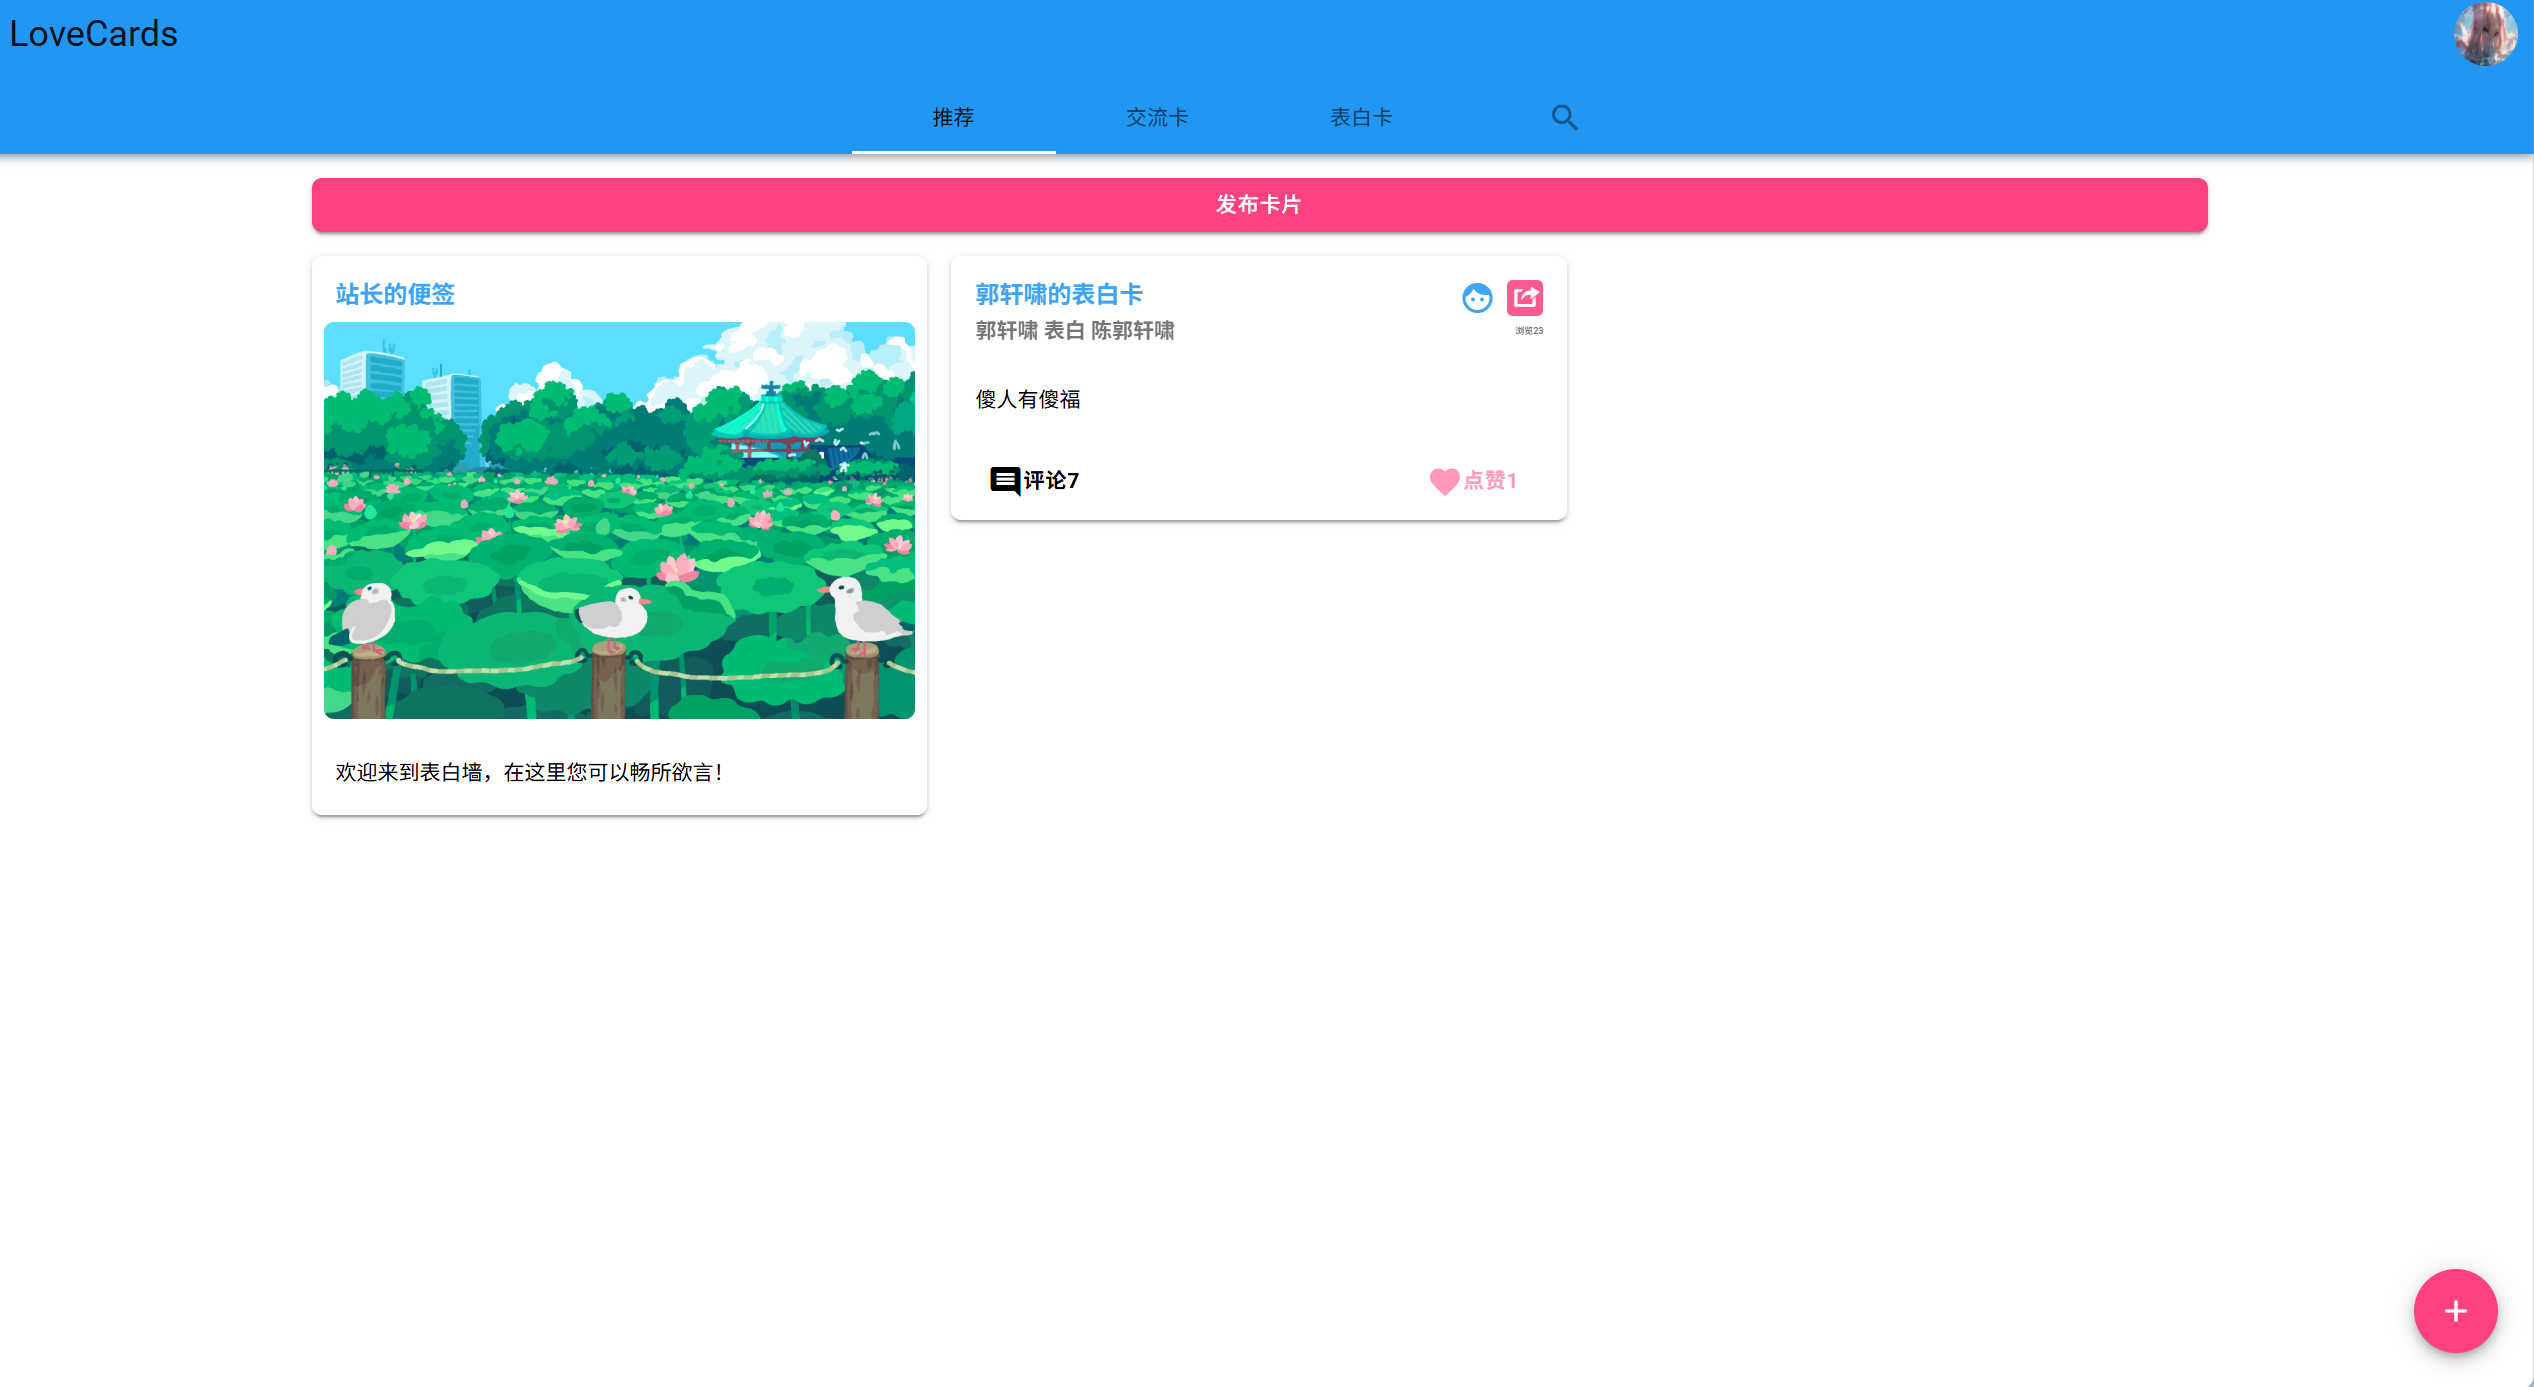Switch to the 推荐 tab

[953, 118]
